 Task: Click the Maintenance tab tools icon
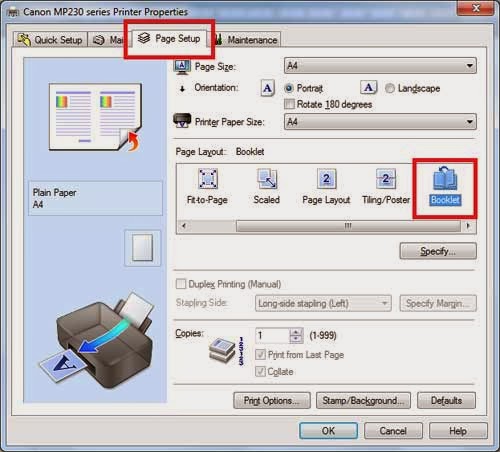point(218,40)
